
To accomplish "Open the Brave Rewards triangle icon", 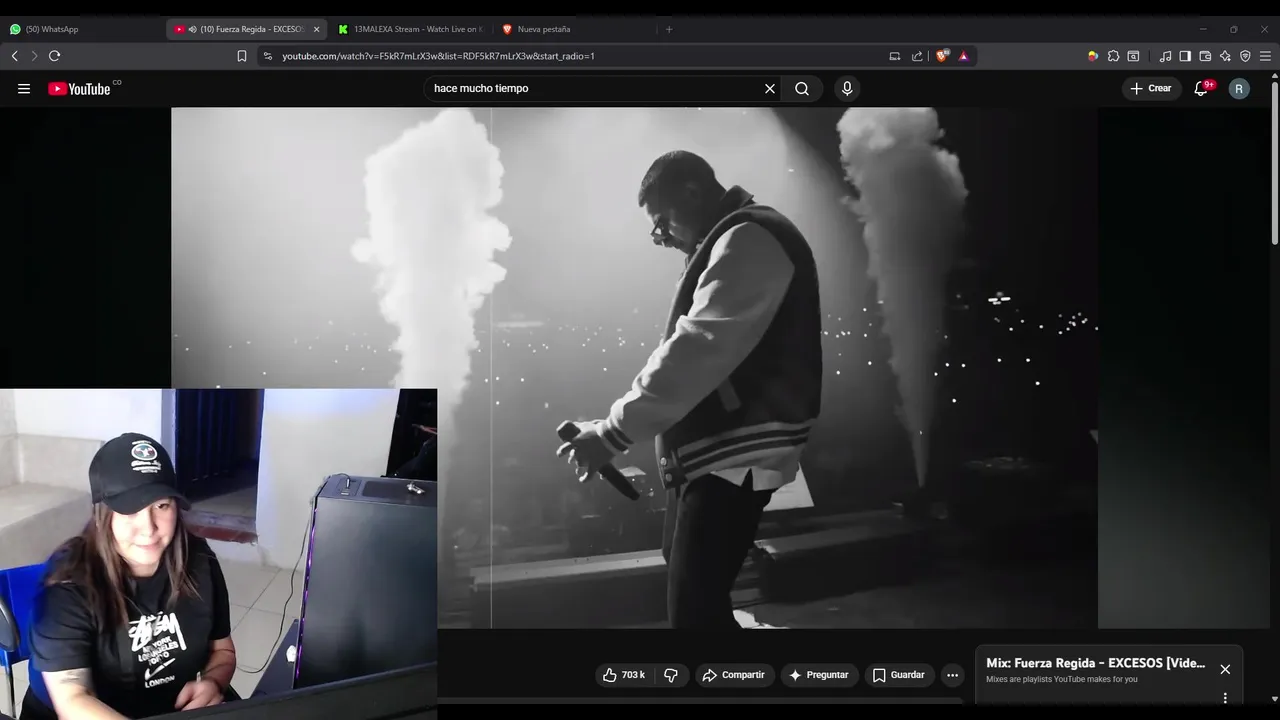I will [x=964, y=56].
